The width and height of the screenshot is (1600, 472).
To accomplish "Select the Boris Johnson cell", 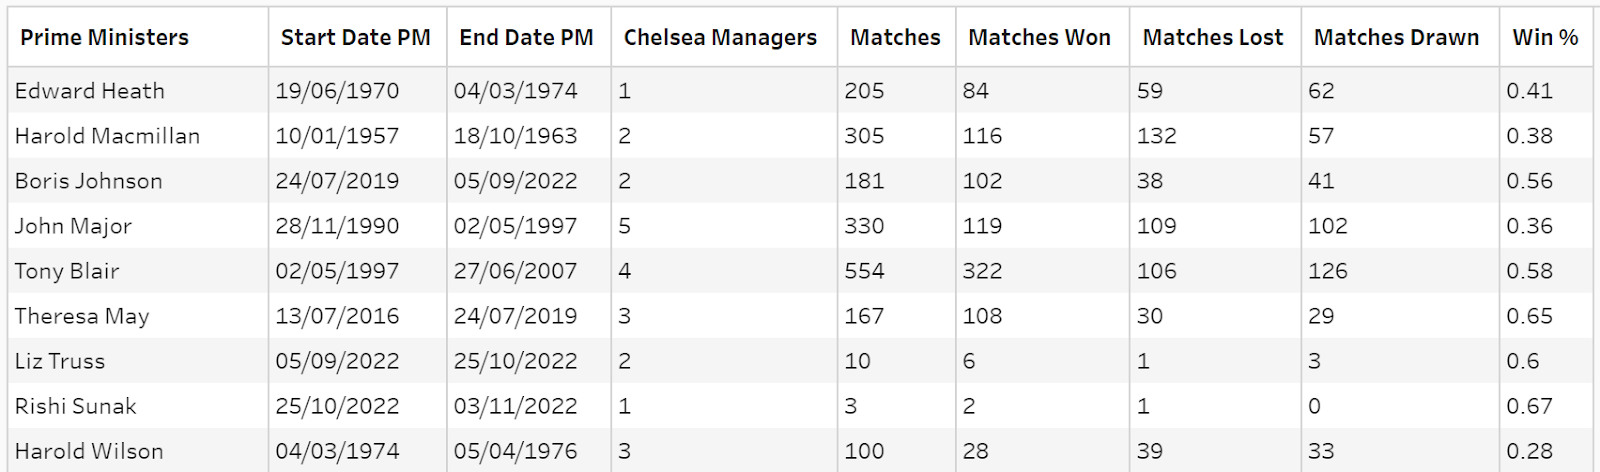I will [88, 181].
